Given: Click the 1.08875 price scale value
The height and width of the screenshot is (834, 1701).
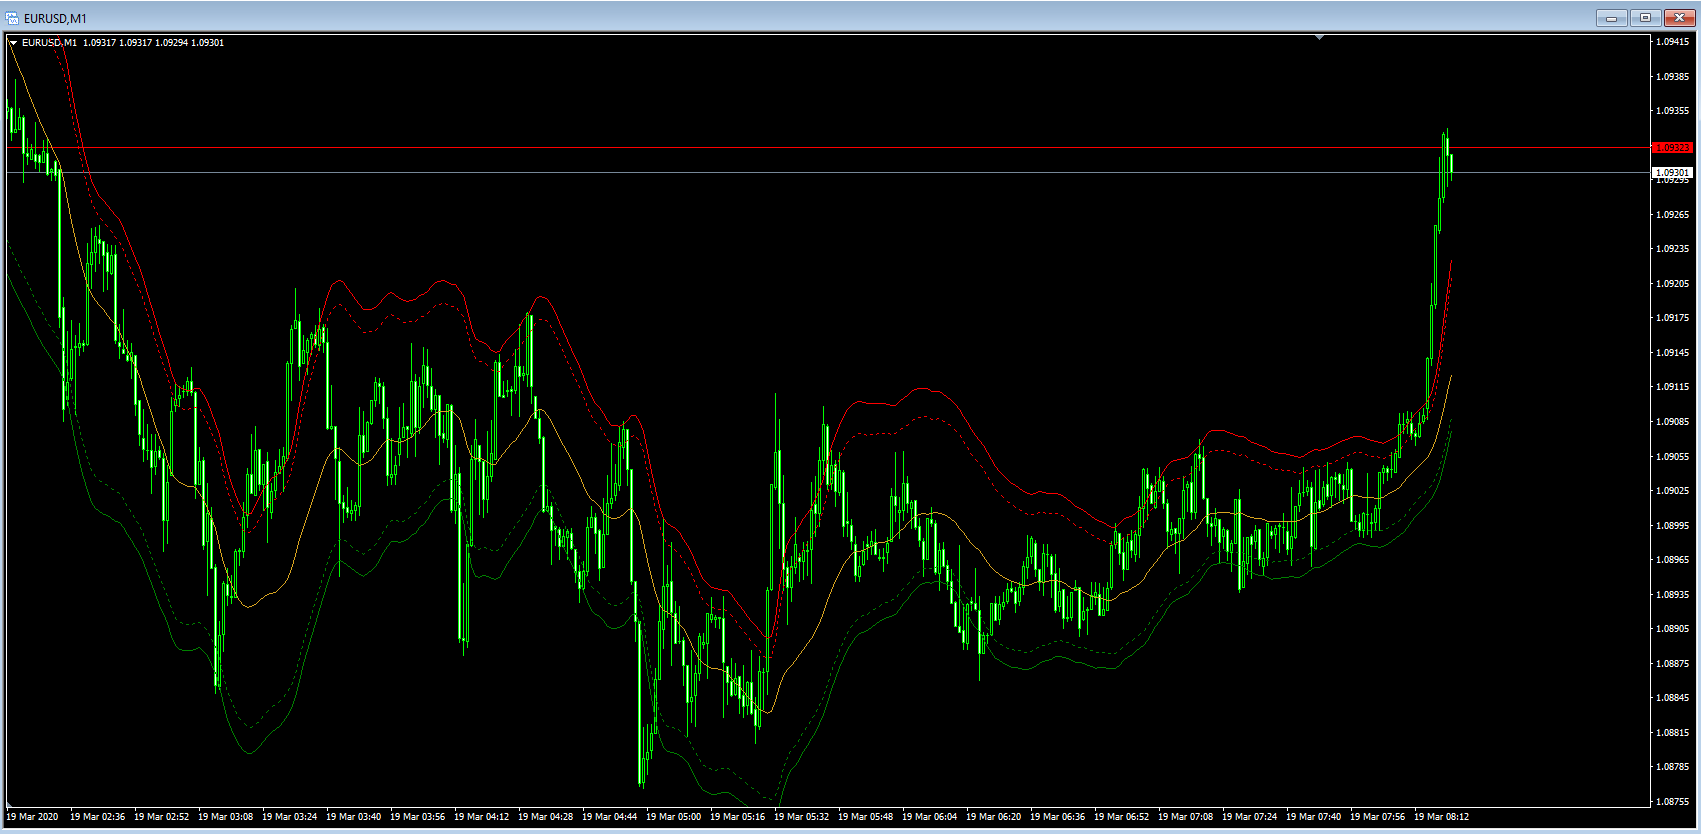Looking at the screenshot, I should click(x=1673, y=663).
